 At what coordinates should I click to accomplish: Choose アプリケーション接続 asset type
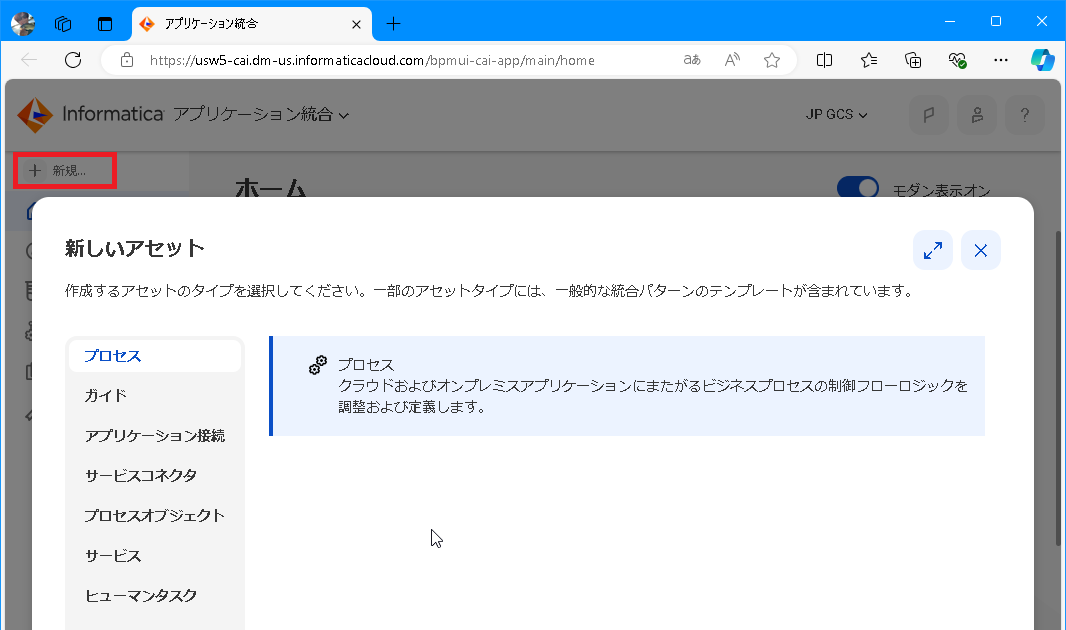155,436
